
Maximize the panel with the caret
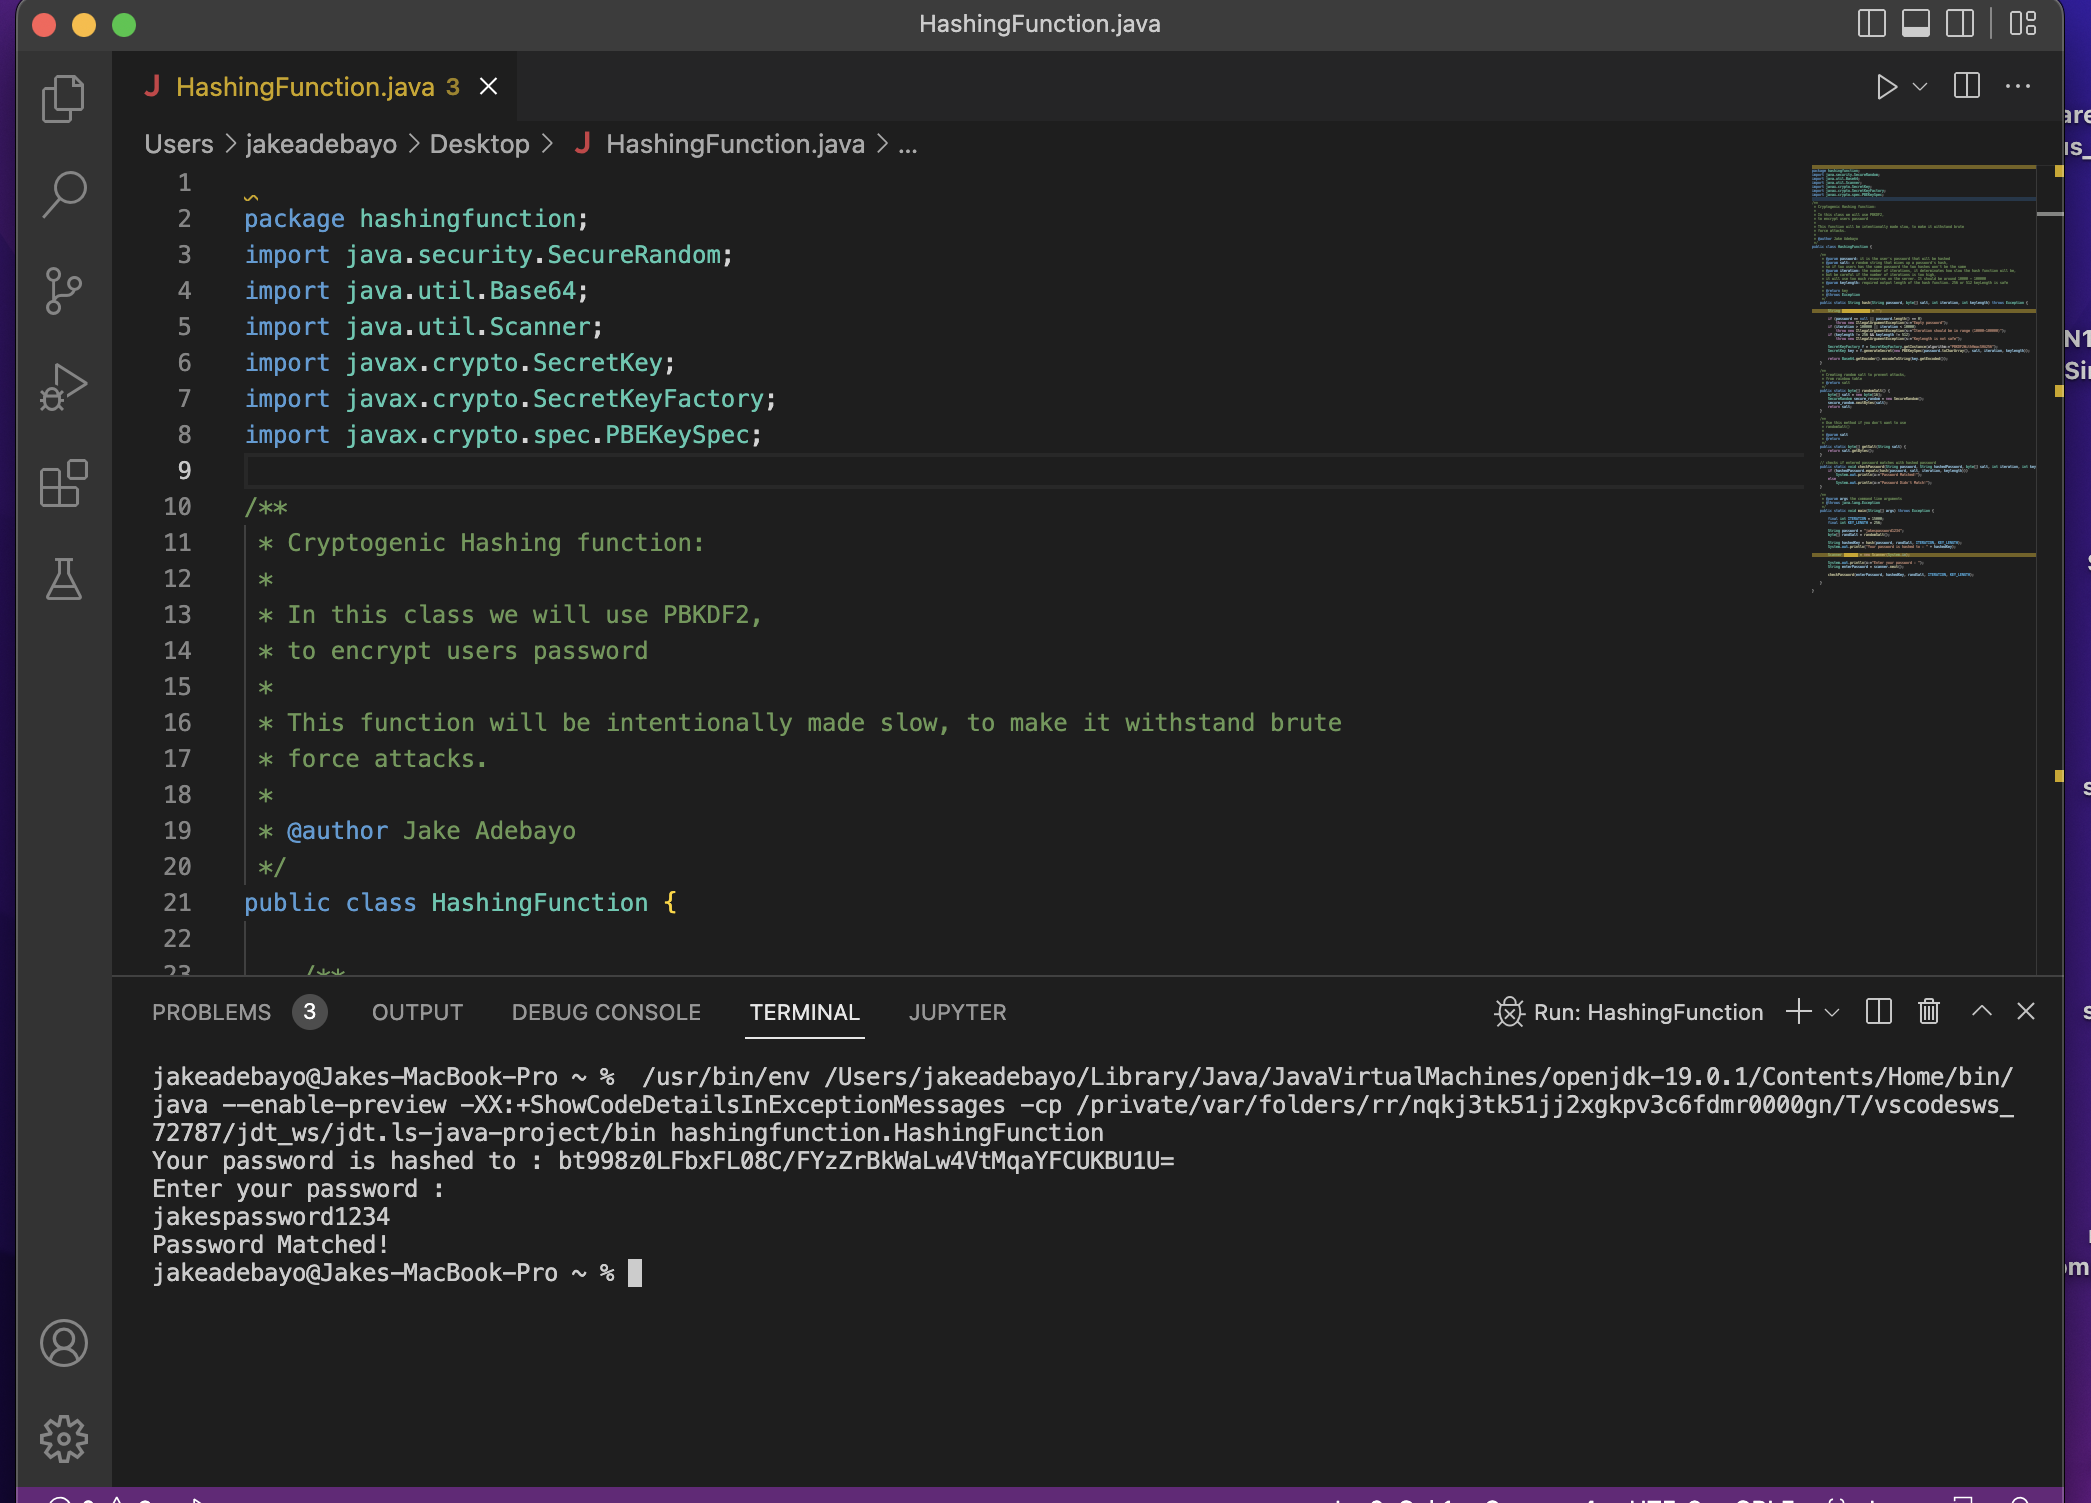[1981, 1011]
